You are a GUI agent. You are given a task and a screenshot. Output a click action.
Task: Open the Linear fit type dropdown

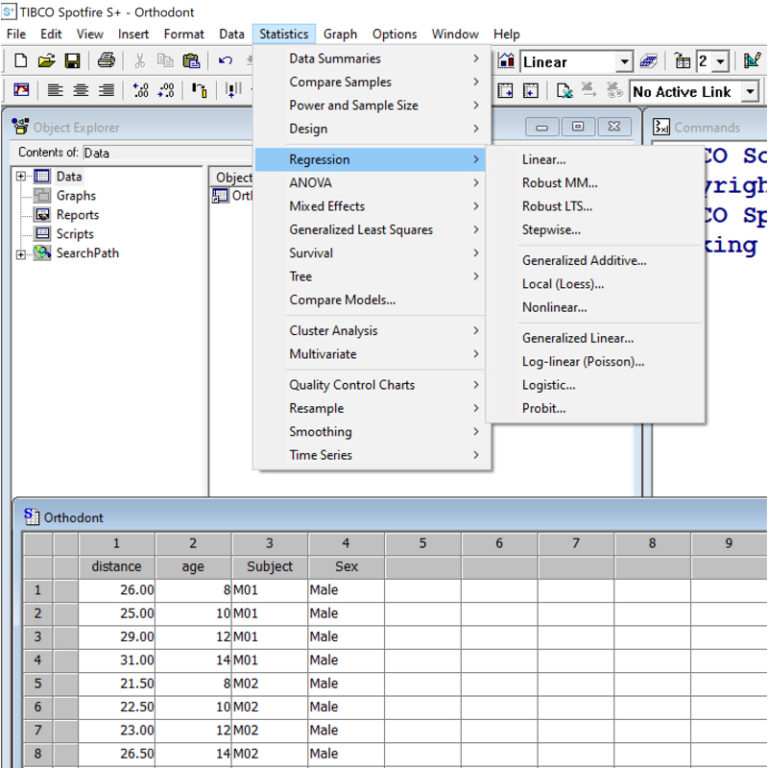[624, 62]
